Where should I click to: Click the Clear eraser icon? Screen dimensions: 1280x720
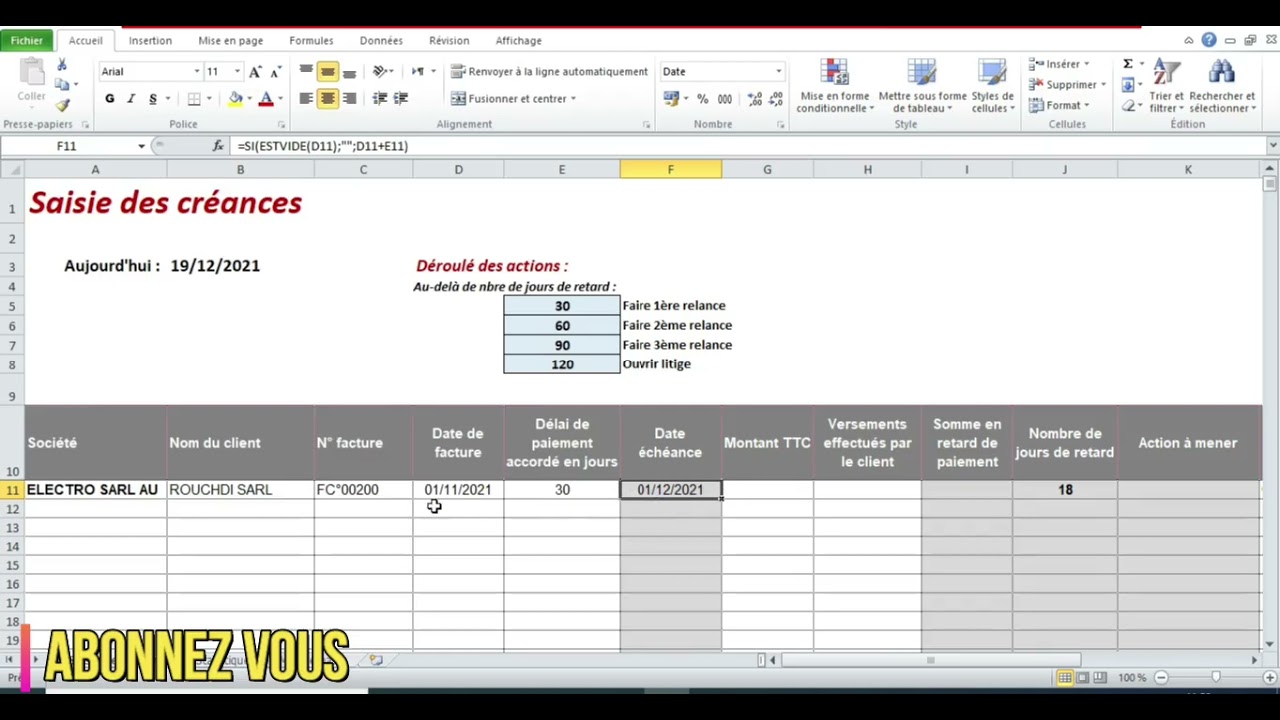coord(1128,106)
